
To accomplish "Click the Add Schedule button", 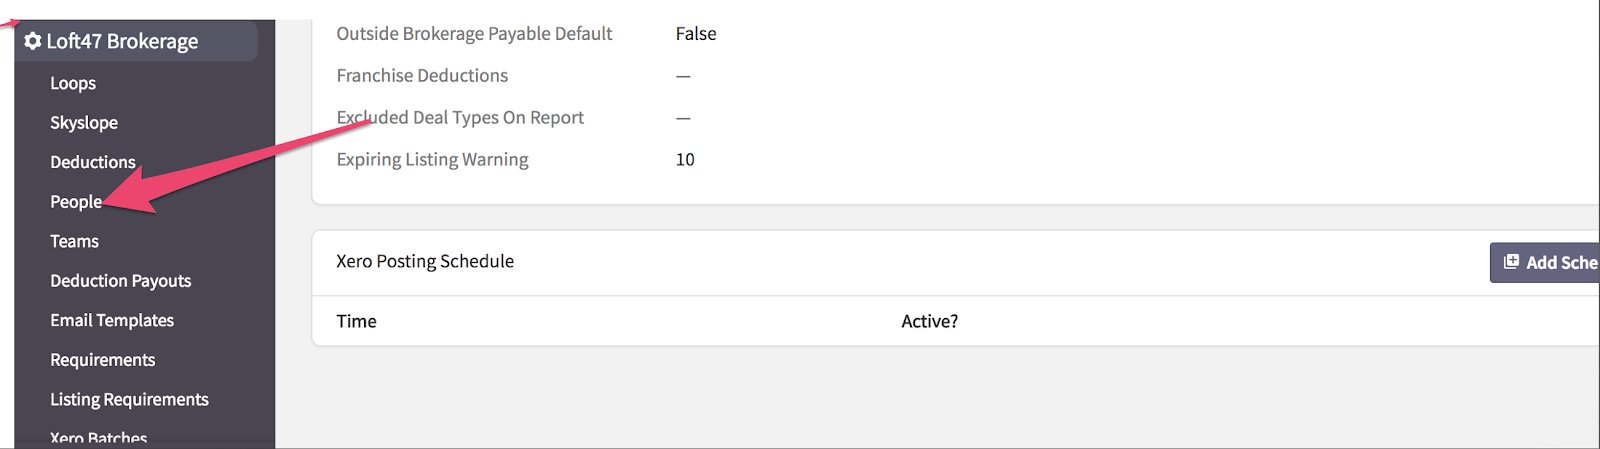I will (1545, 262).
